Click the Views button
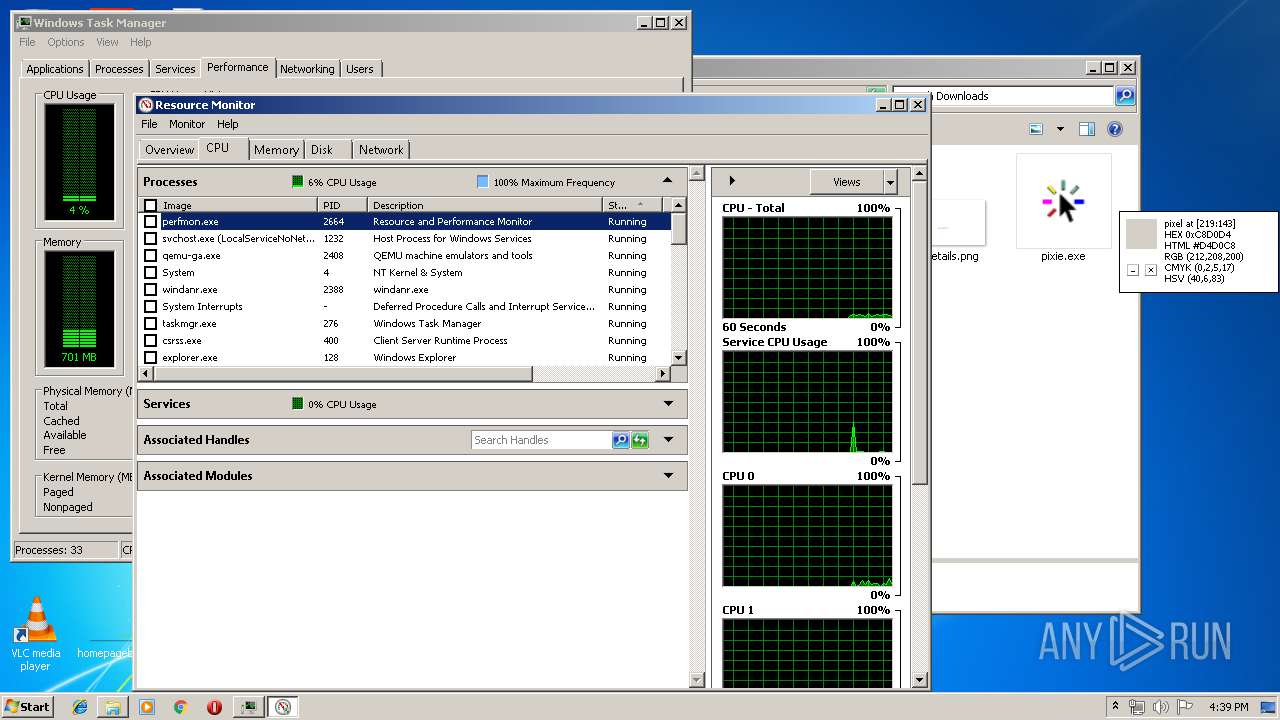This screenshot has width=1280, height=720. pos(847,182)
